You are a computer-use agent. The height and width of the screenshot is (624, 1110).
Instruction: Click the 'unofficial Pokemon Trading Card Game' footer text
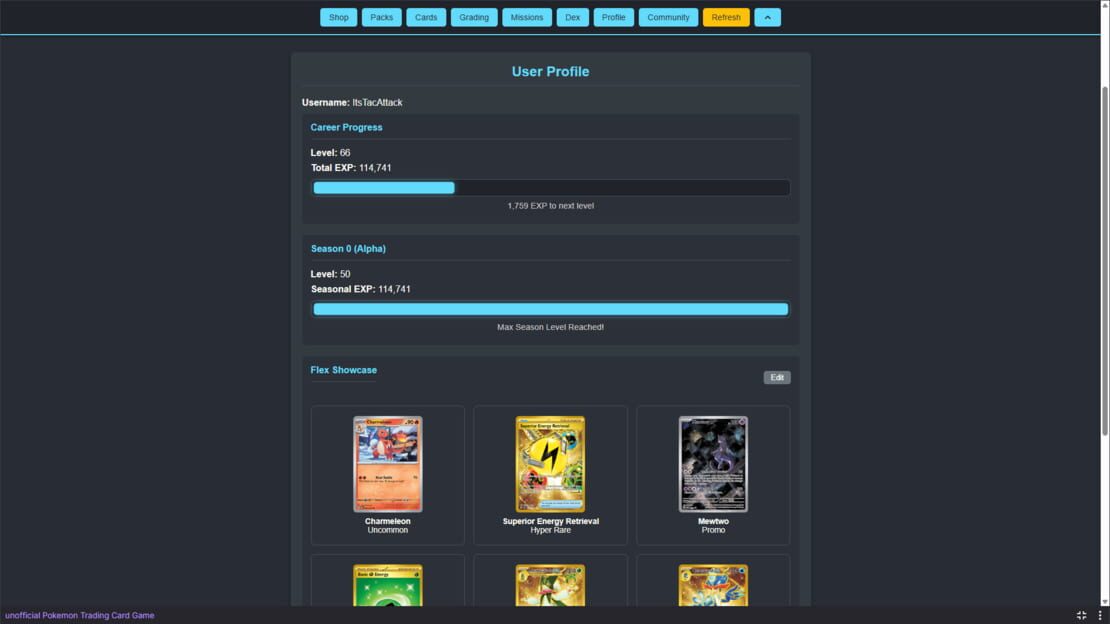tap(79, 616)
